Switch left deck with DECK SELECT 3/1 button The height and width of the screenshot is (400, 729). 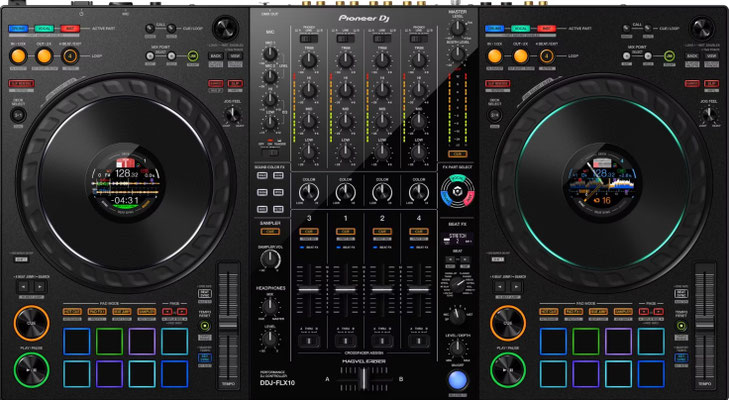pos(18,115)
